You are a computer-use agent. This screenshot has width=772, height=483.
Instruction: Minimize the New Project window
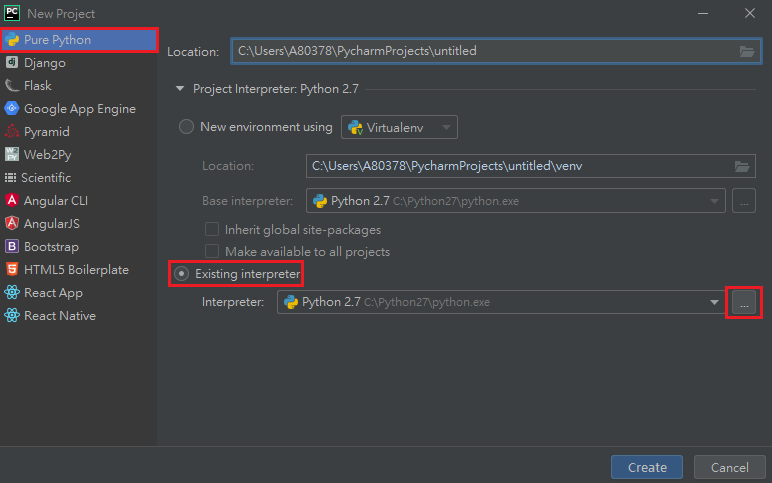point(703,13)
